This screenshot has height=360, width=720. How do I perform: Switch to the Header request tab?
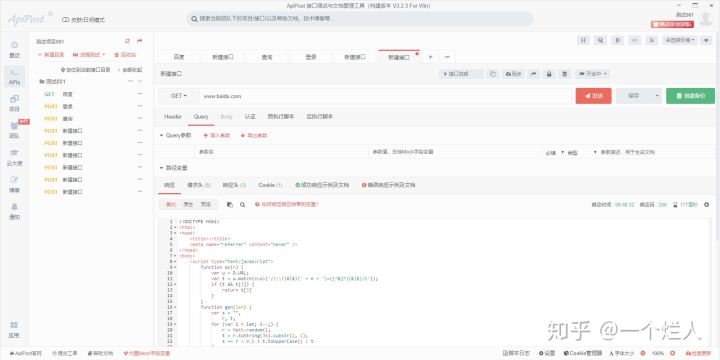173,117
